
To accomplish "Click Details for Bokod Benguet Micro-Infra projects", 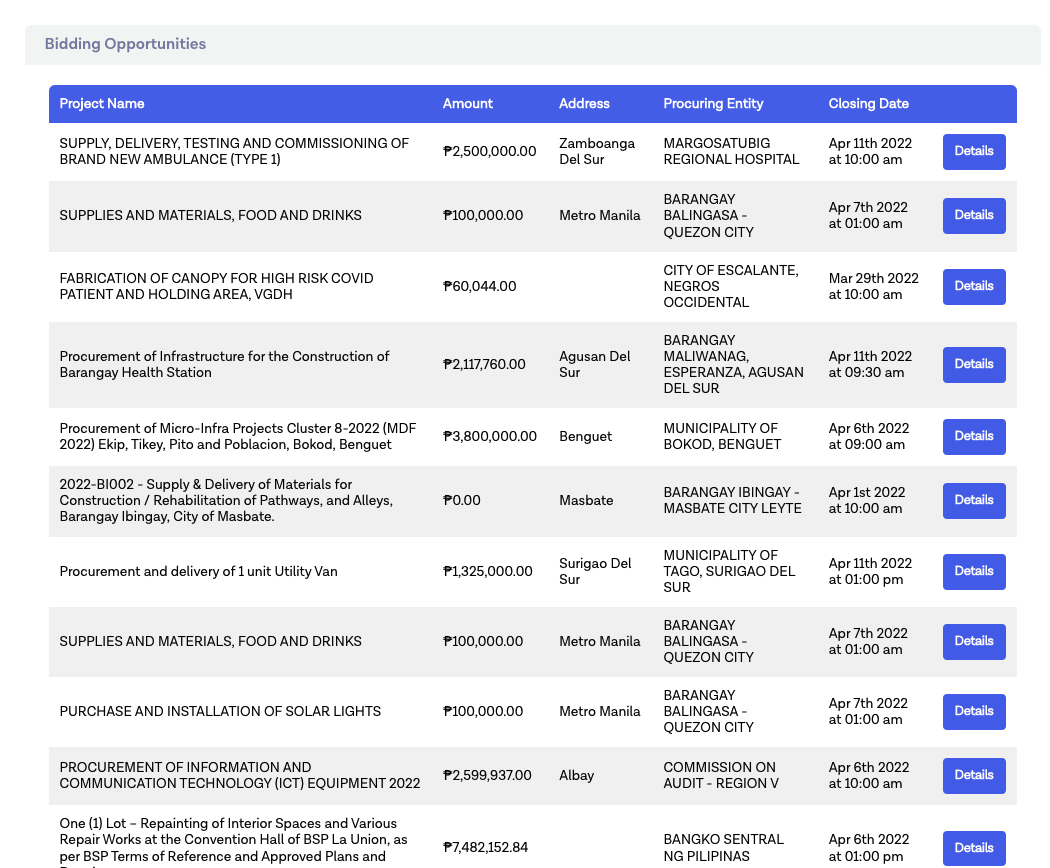I will pyautogui.click(x=973, y=437).
